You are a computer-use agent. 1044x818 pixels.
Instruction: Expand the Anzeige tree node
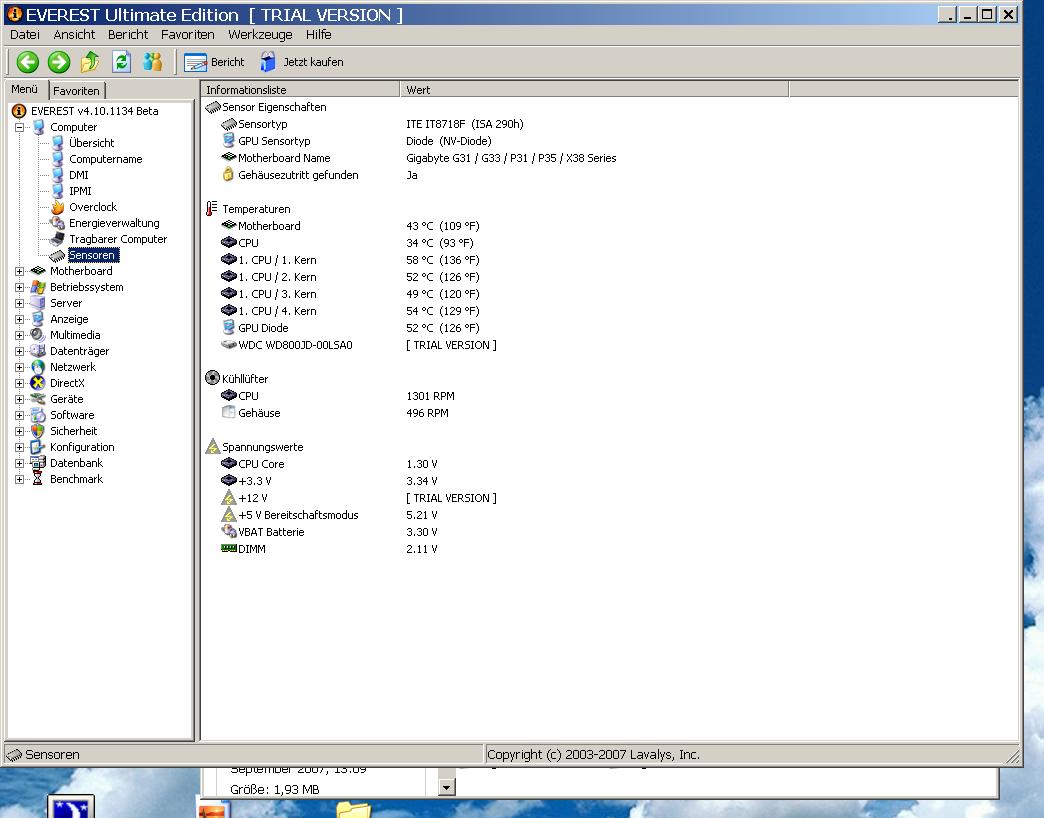pos(19,319)
